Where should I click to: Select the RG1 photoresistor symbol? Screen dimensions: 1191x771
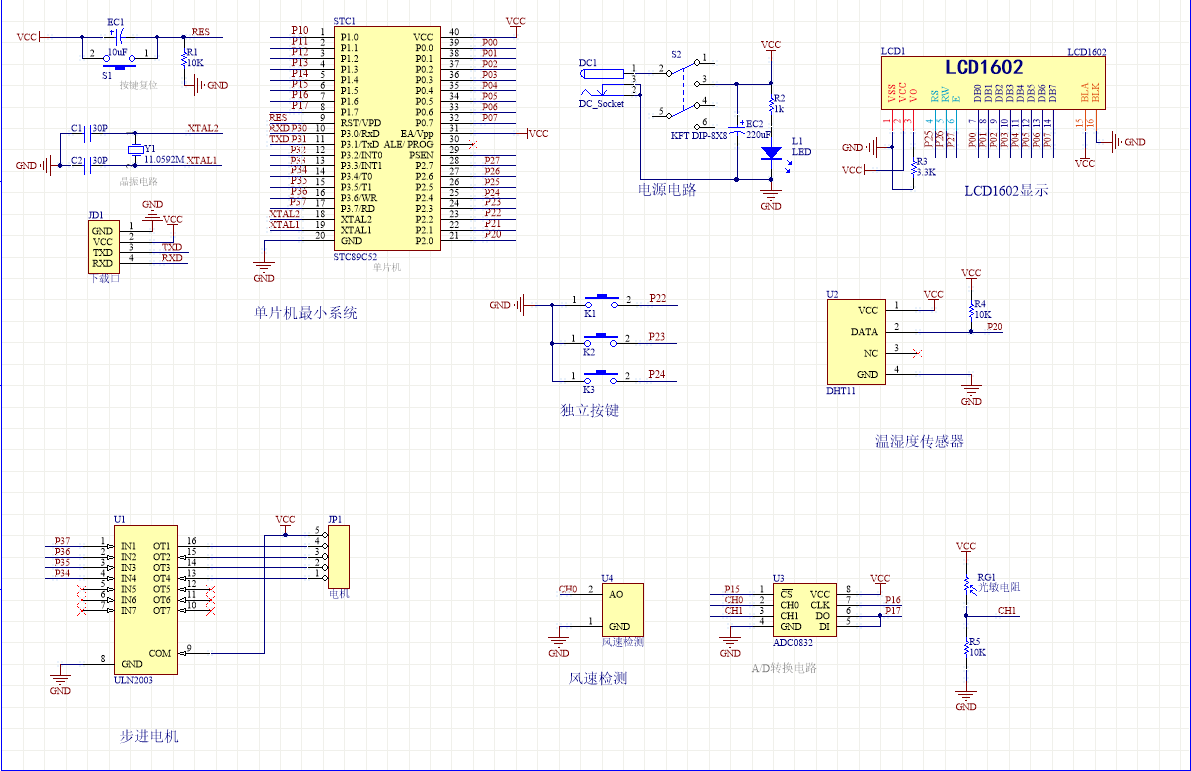(966, 585)
